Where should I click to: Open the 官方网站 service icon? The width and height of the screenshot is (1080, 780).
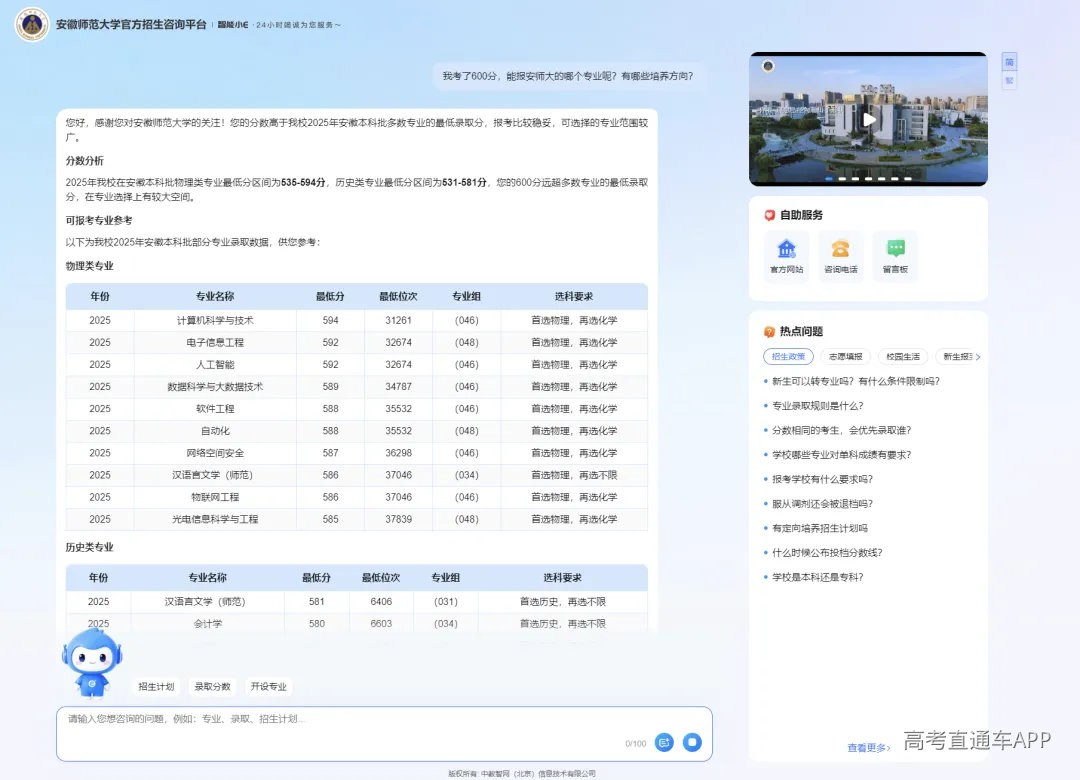point(787,255)
